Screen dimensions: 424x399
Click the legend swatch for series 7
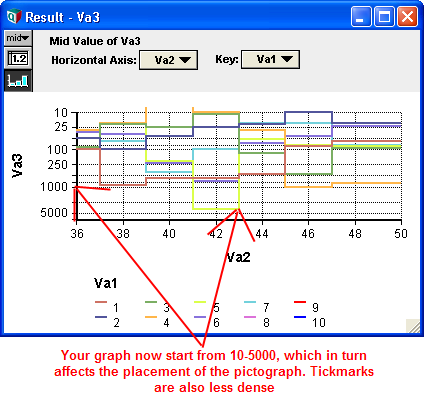point(250,302)
